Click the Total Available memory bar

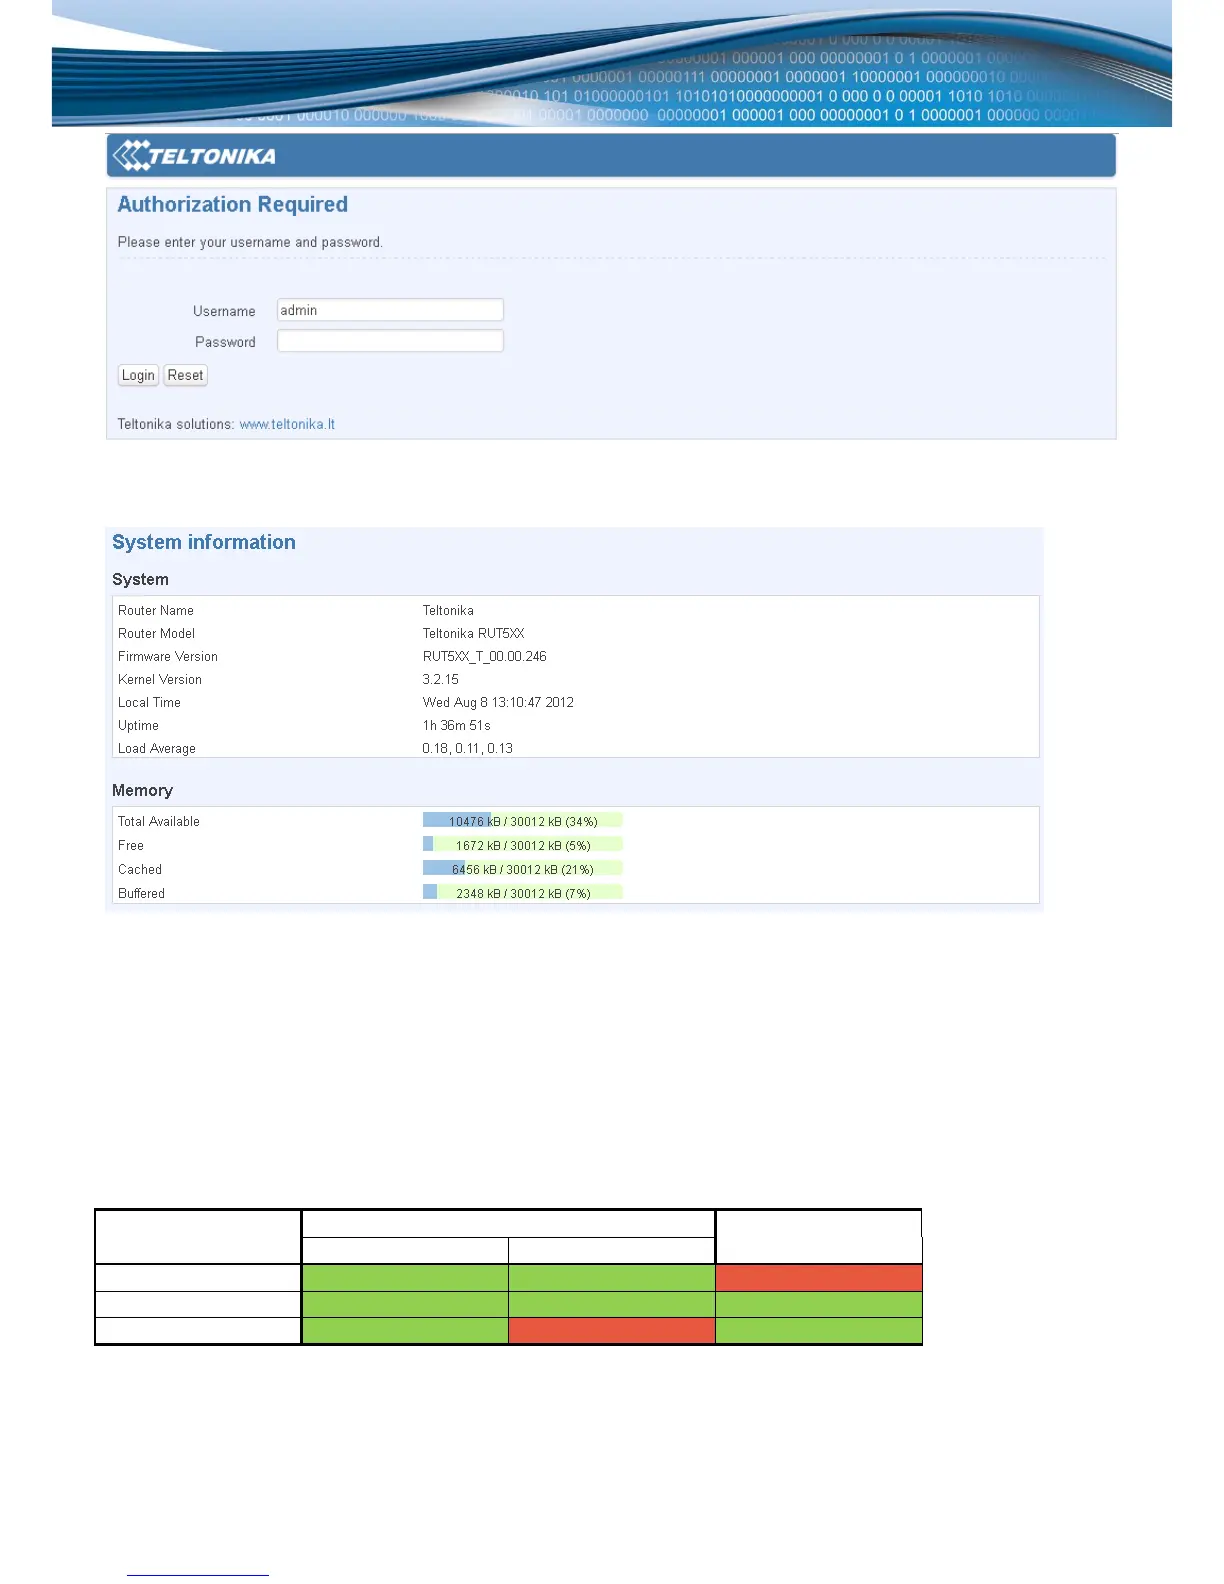[x=522, y=821]
